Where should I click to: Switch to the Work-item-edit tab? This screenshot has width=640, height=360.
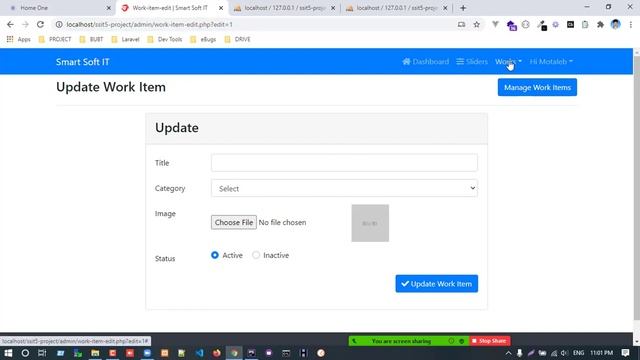pyautogui.click(x=171, y=8)
